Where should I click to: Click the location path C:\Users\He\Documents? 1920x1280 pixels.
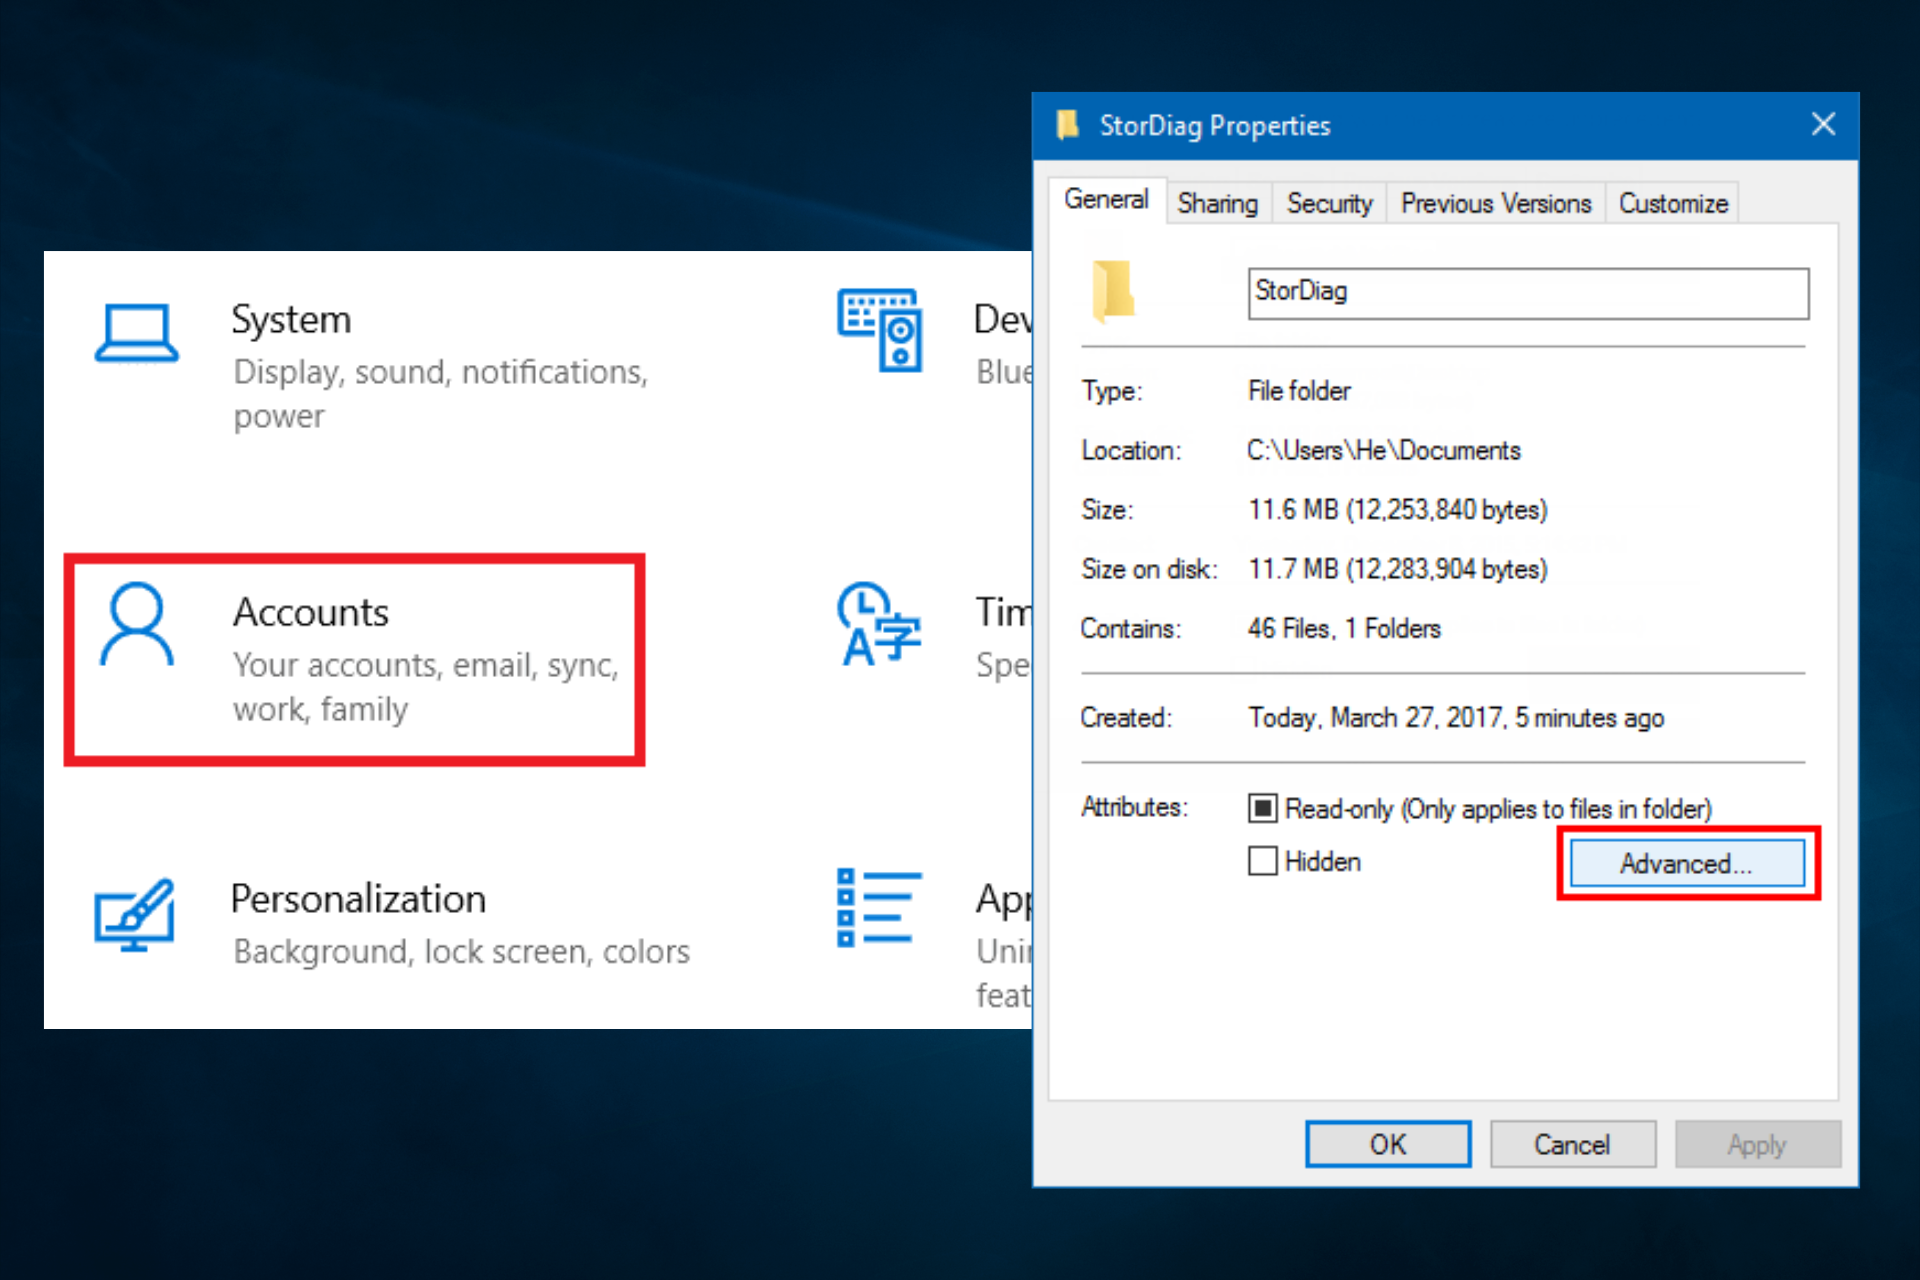[1384, 451]
